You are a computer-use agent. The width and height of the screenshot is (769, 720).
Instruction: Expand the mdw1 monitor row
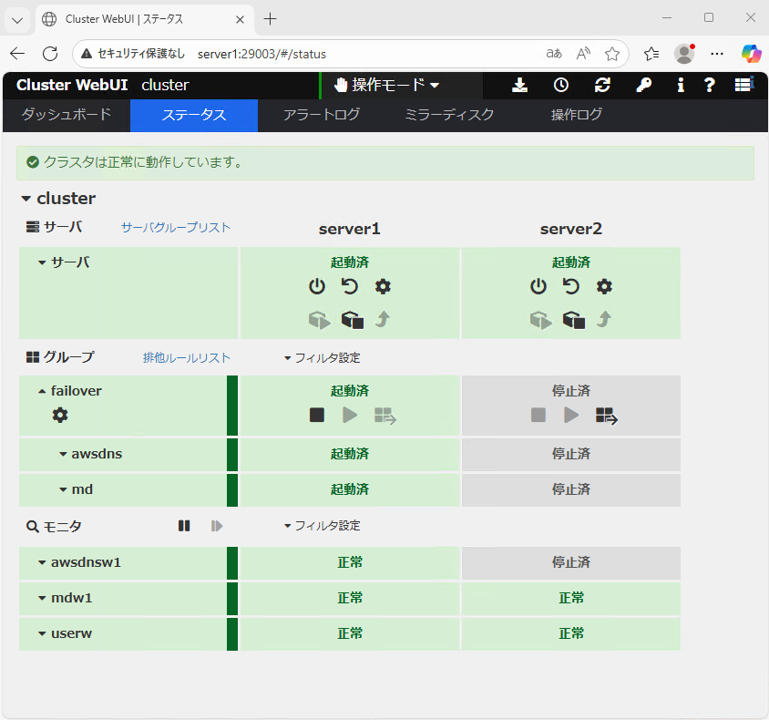click(43, 598)
